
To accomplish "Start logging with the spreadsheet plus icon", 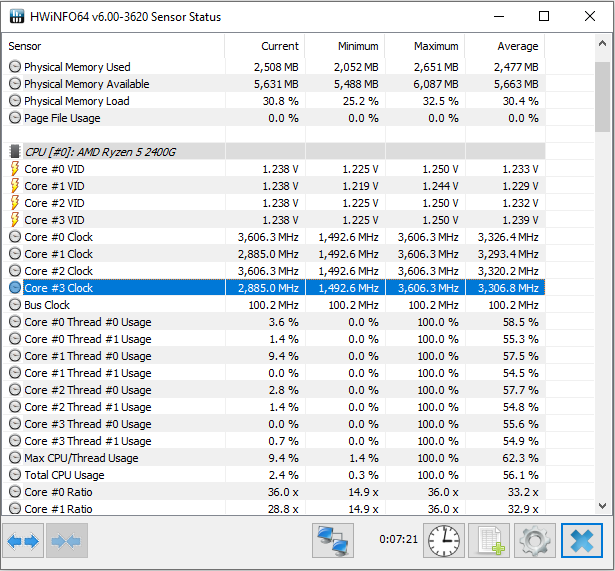I will 489,541.
